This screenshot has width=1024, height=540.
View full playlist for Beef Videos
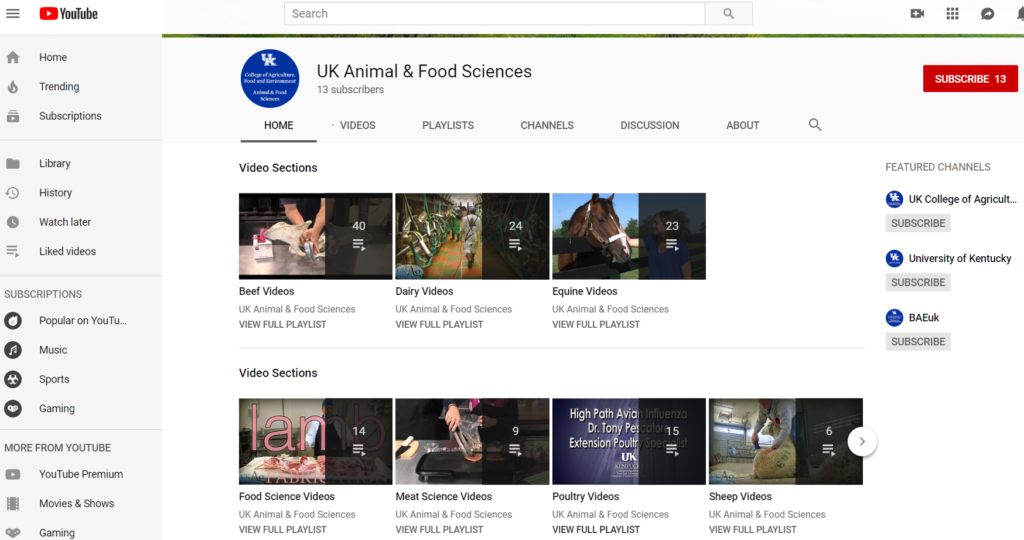[x=282, y=325]
